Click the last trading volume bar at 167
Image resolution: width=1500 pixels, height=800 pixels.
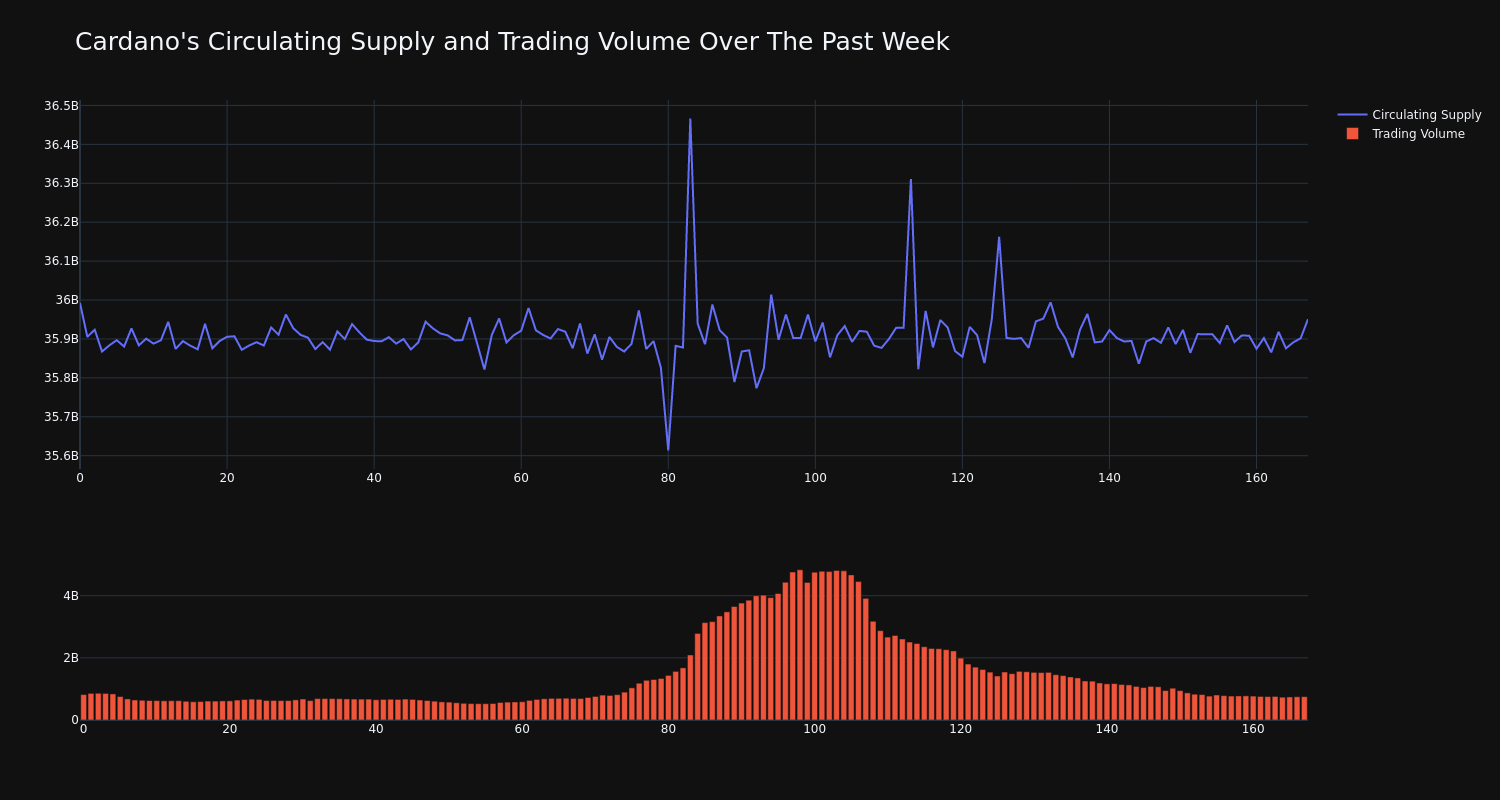coord(1304,708)
